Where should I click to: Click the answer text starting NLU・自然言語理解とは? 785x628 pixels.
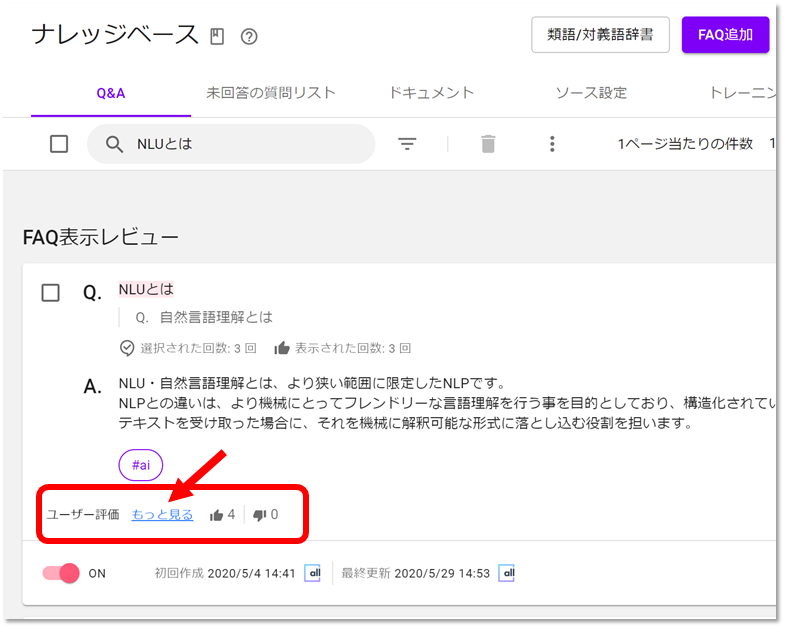point(447,403)
